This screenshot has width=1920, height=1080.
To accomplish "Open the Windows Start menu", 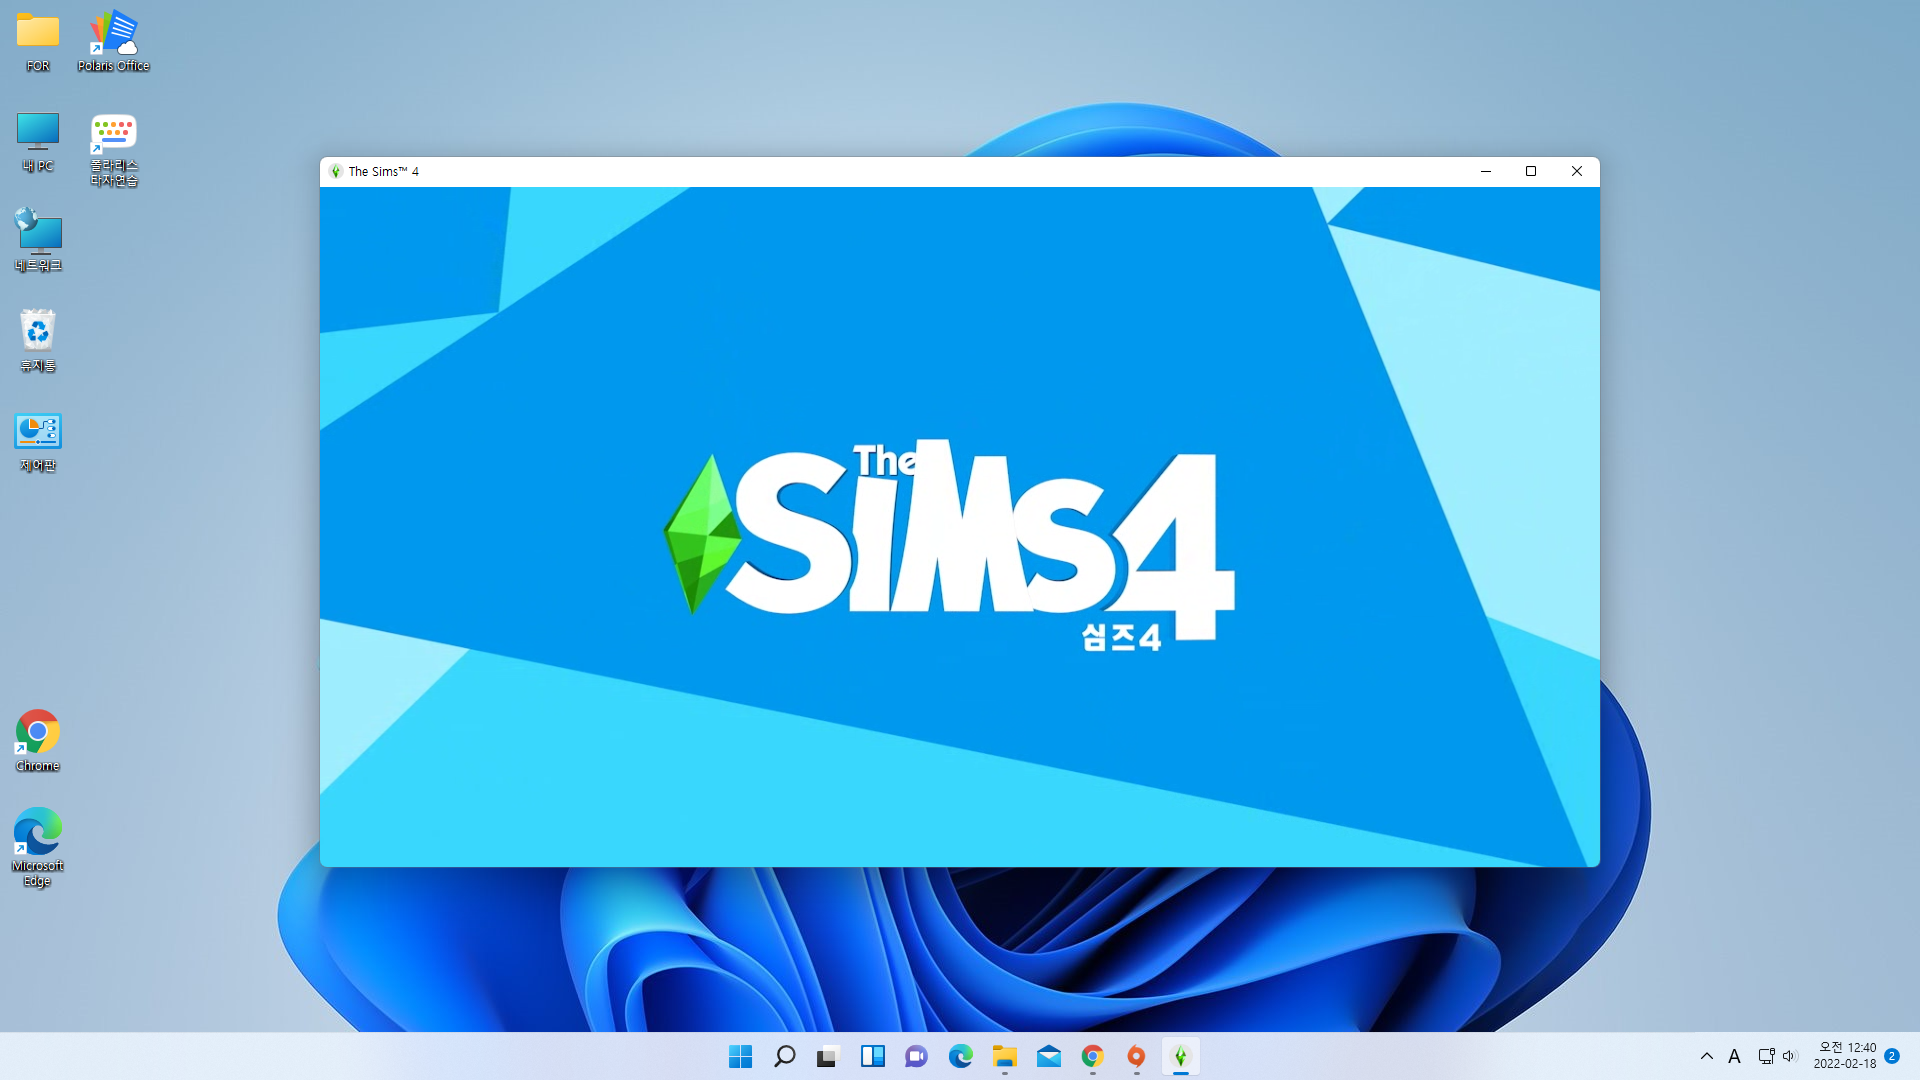I will tap(740, 1056).
